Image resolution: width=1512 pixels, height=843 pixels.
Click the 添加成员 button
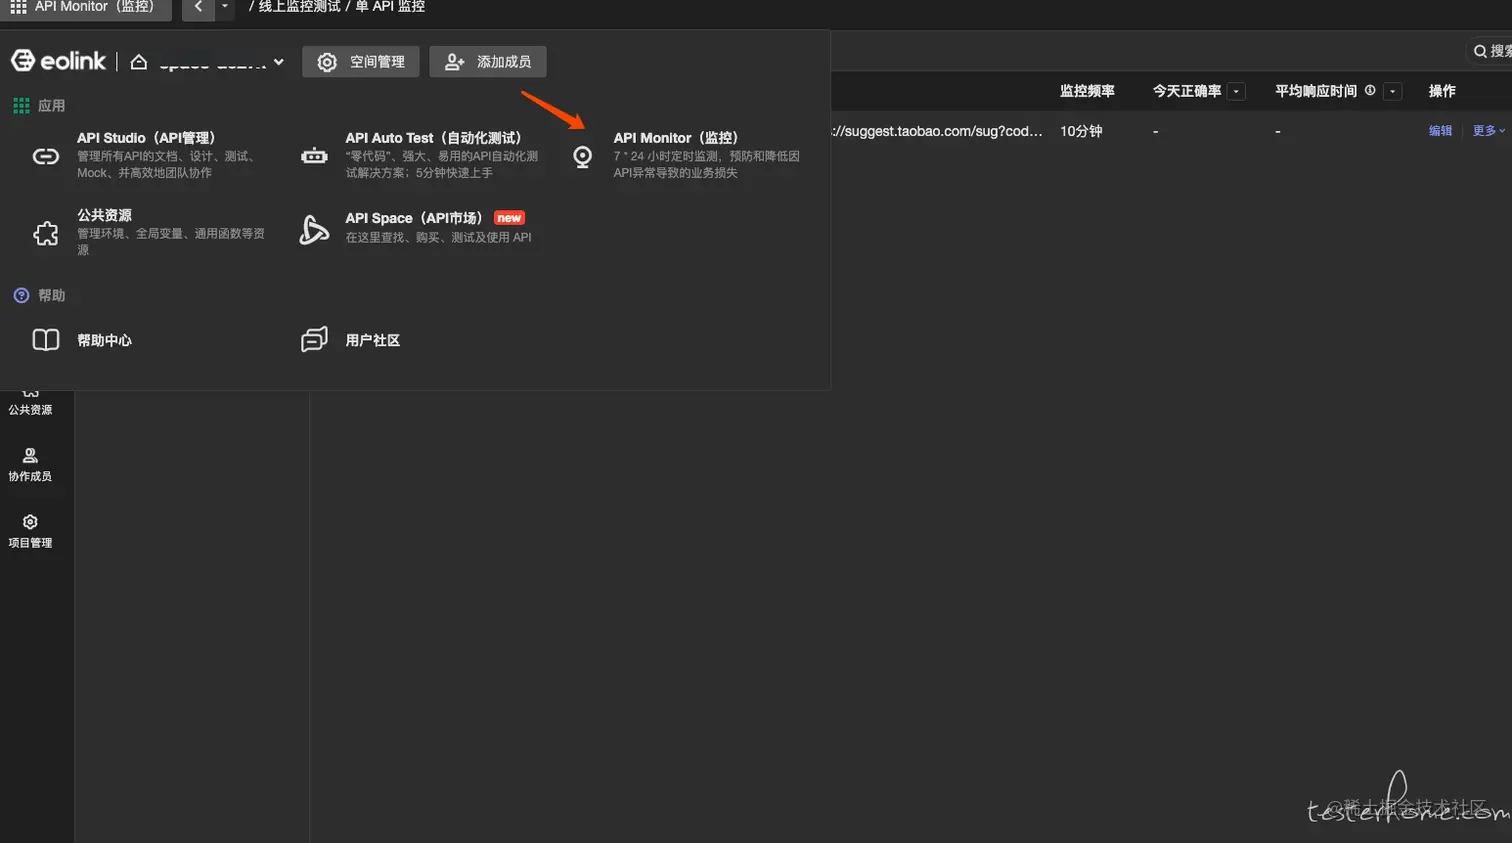tap(488, 62)
